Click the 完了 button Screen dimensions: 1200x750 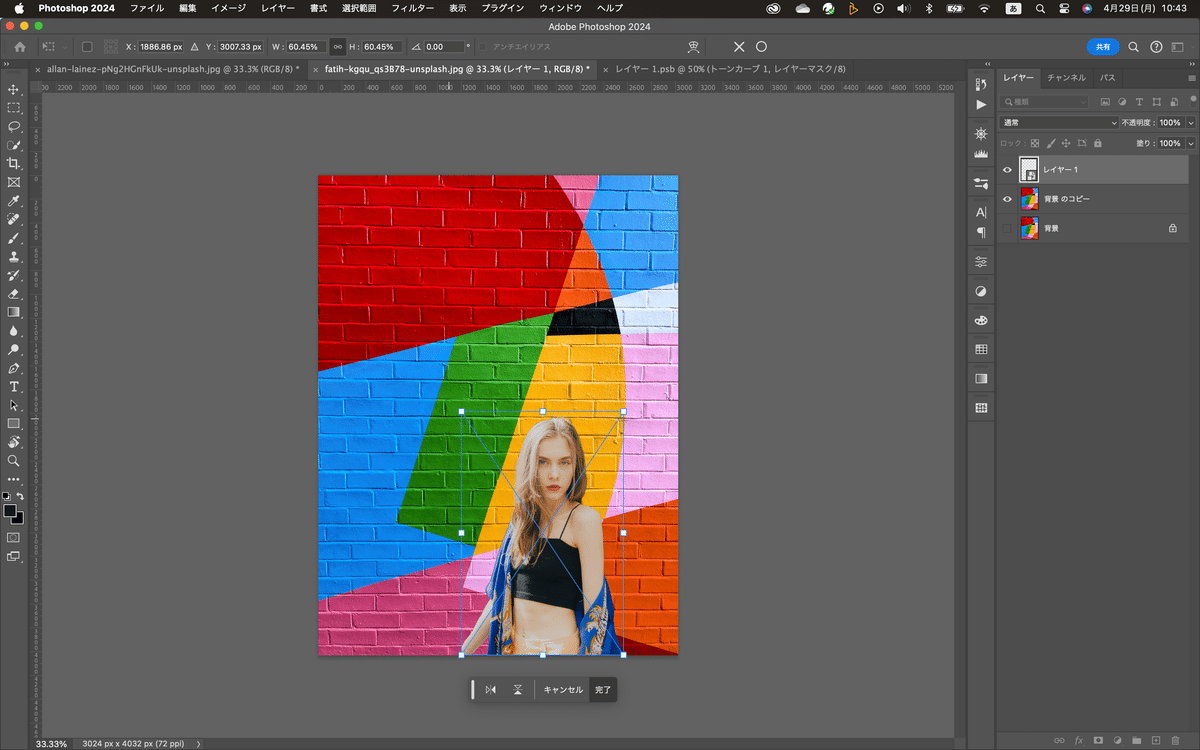[x=602, y=690]
